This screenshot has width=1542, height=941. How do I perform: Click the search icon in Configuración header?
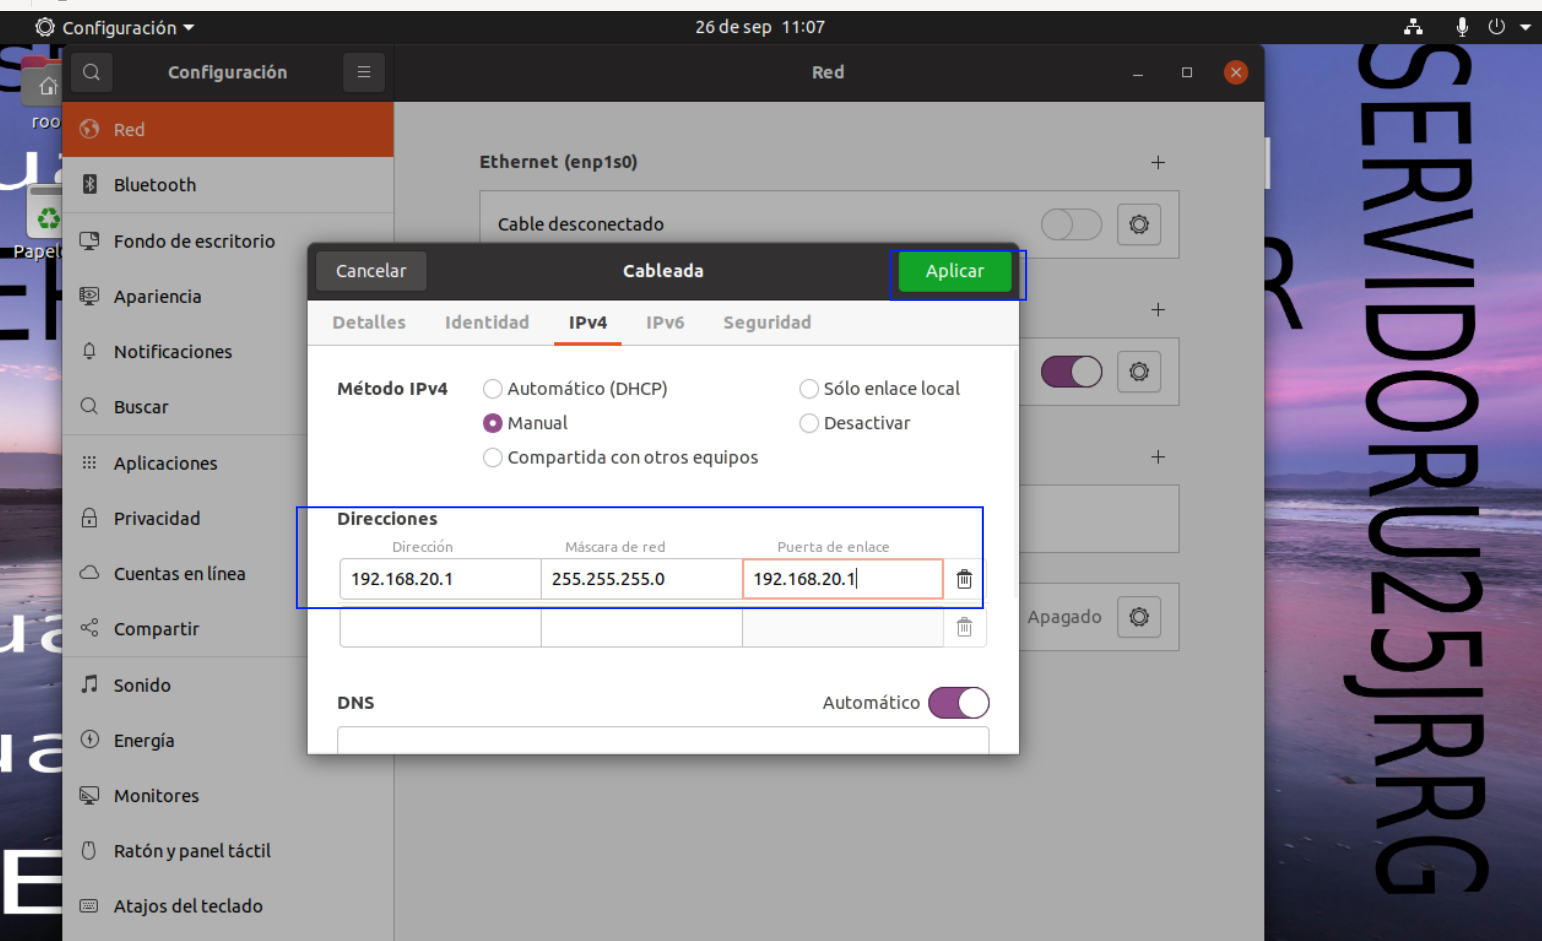[x=91, y=72]
